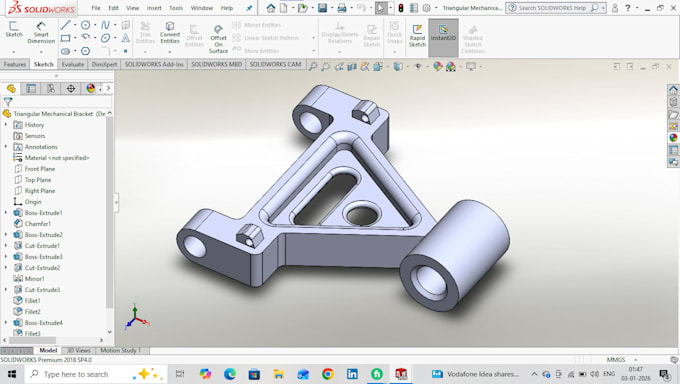Show more manager tabs with the chevron
Screen dimensions: 680x384
[x=108, y=89]
